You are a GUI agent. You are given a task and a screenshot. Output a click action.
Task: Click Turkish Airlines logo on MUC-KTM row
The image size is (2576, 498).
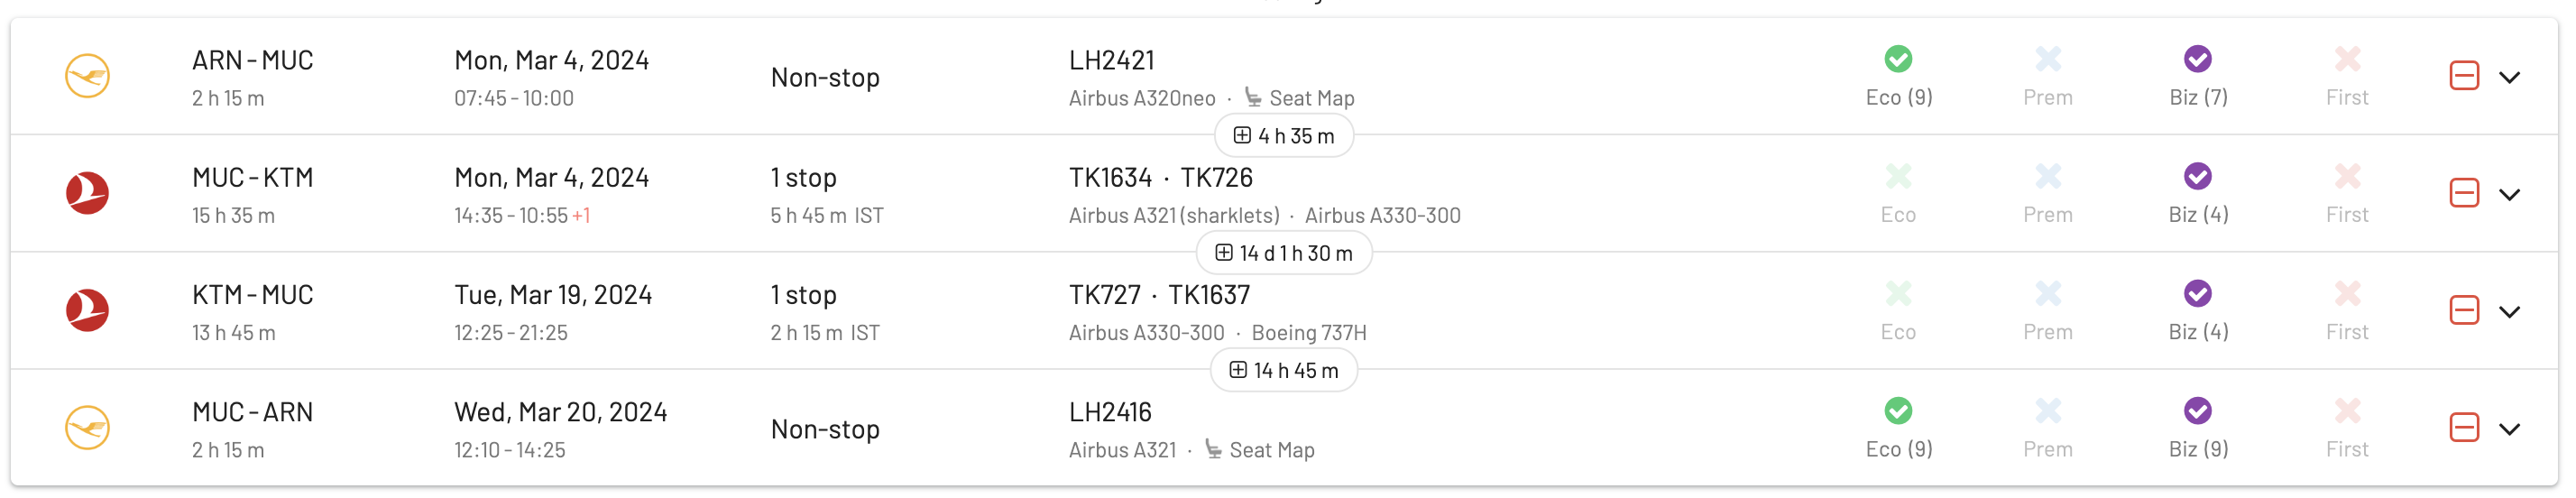(87, 193)
